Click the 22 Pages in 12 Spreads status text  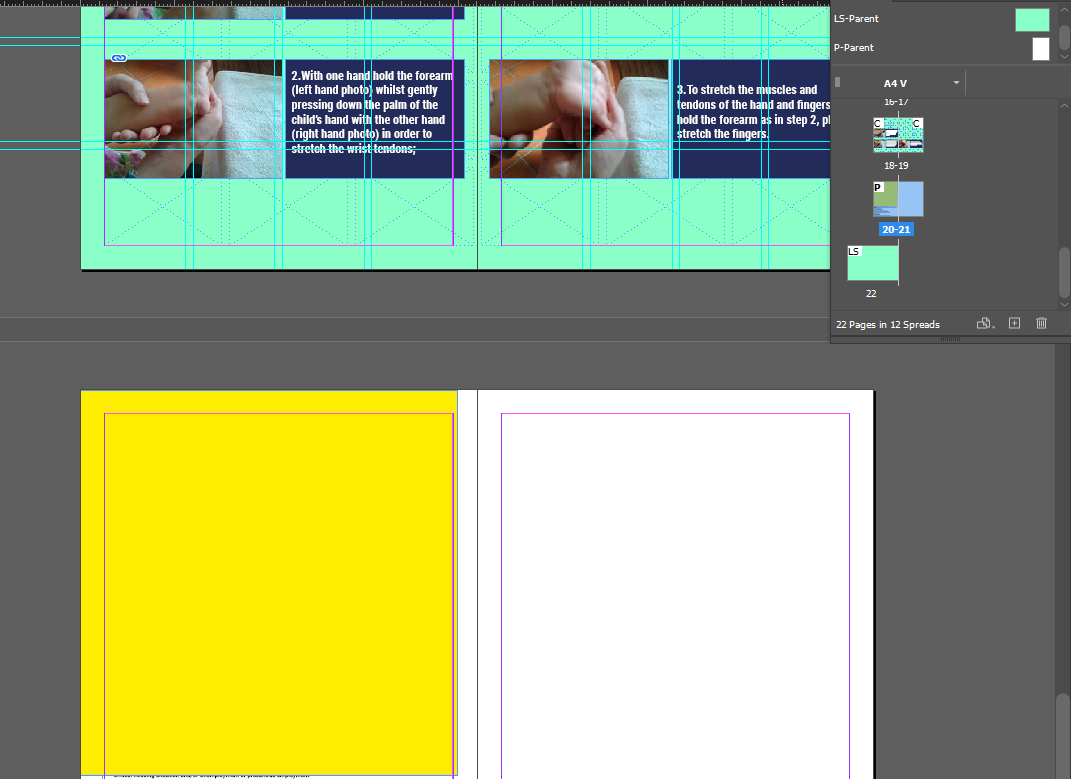coord(888,324)
